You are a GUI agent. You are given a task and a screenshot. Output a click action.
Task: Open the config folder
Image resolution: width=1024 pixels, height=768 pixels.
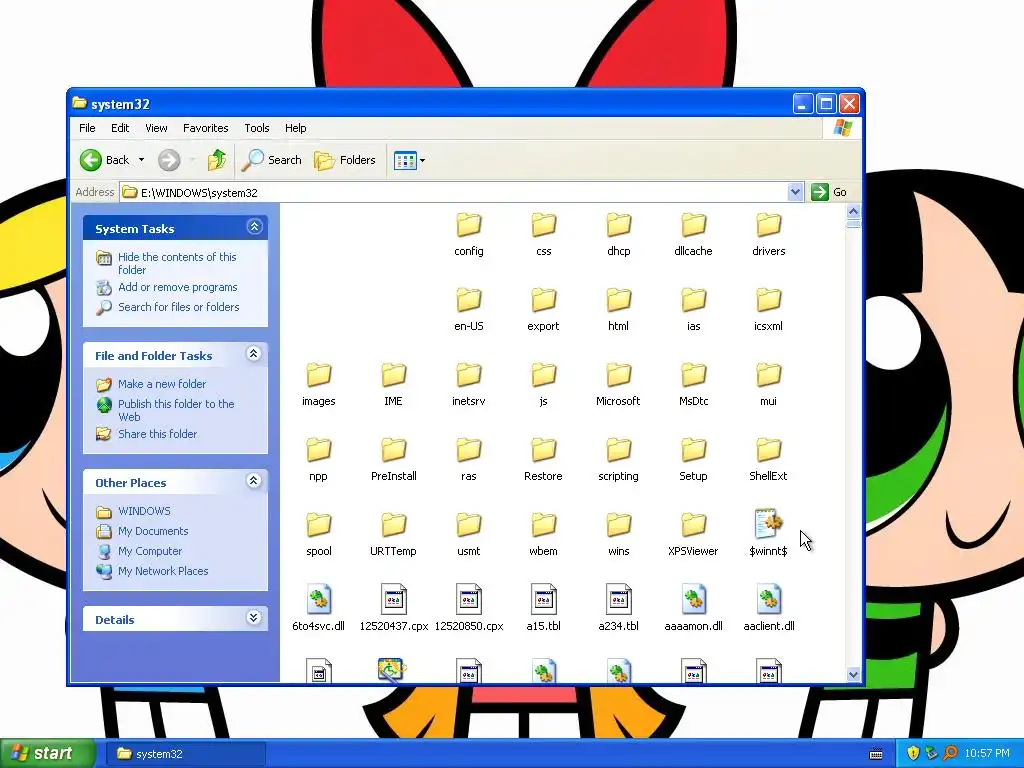pyautogui.click(x=469, y=234)
